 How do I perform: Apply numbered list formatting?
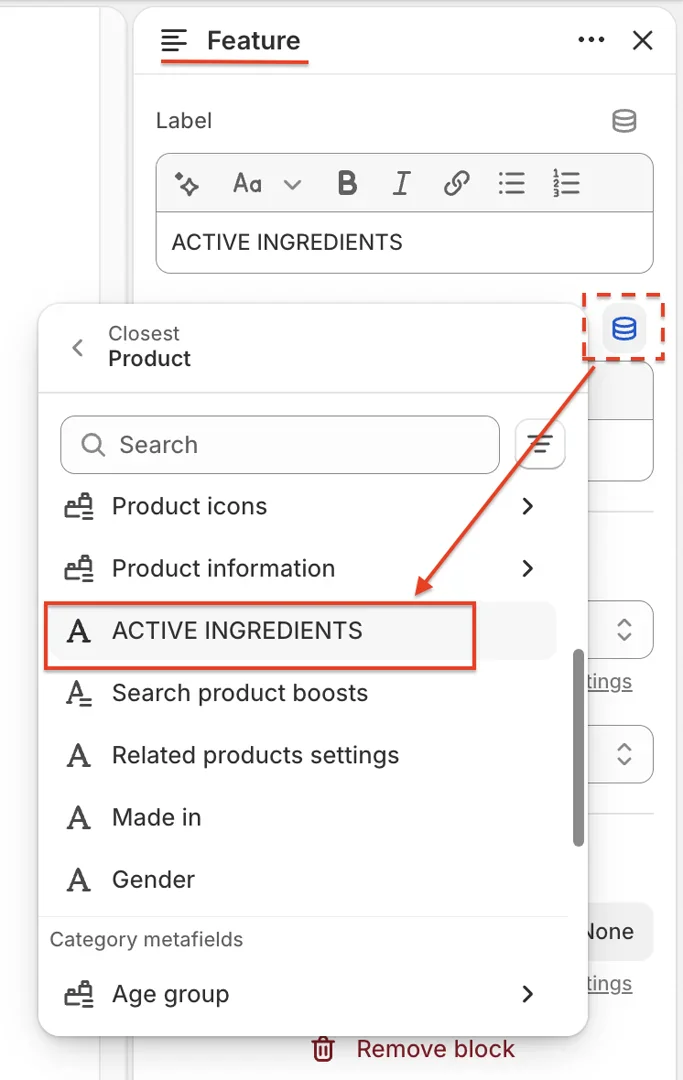(x=566, y=183)
